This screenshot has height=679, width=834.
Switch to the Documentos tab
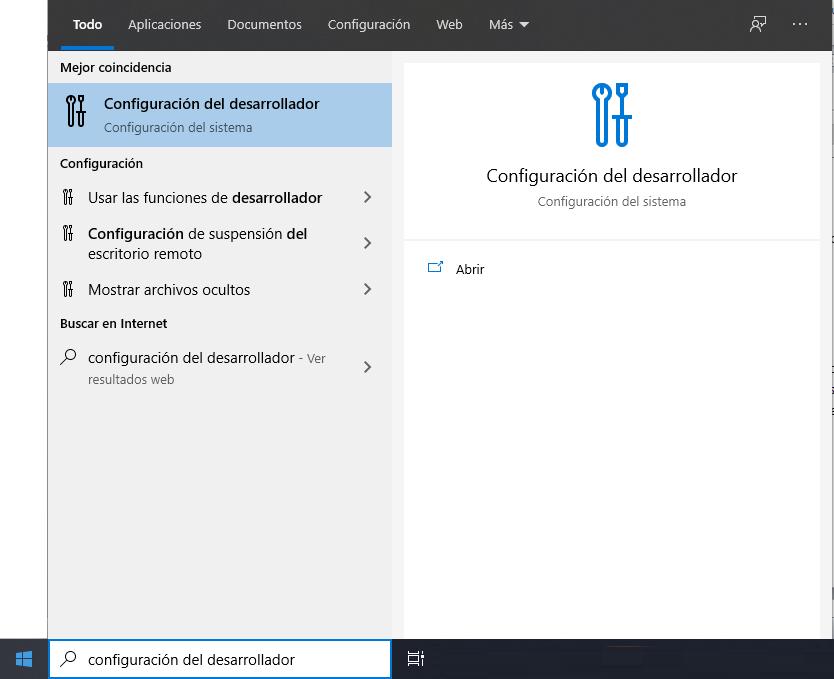(264, 24)
